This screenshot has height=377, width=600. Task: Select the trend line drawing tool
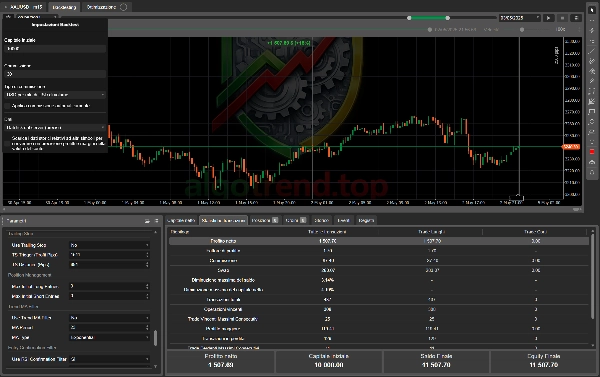click(x=592, y=51)
